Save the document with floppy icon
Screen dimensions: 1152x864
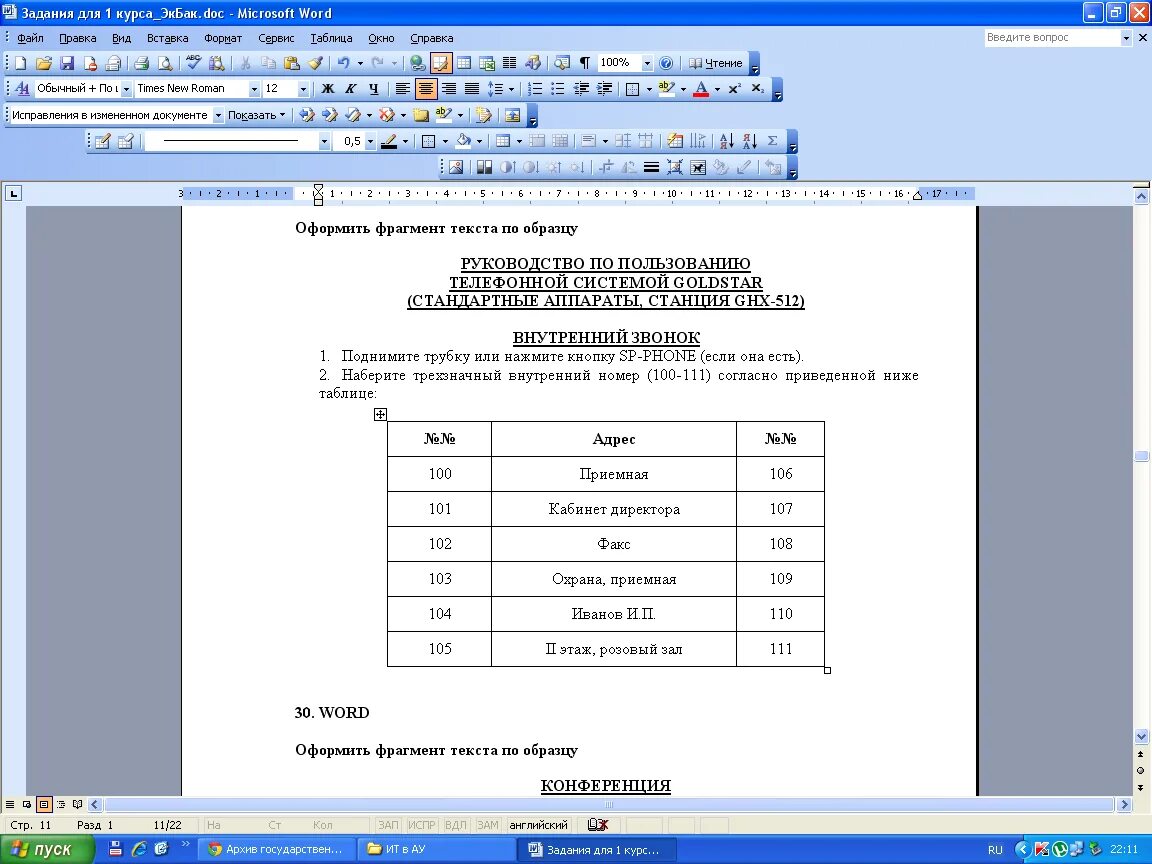click(x=67, y=63)
